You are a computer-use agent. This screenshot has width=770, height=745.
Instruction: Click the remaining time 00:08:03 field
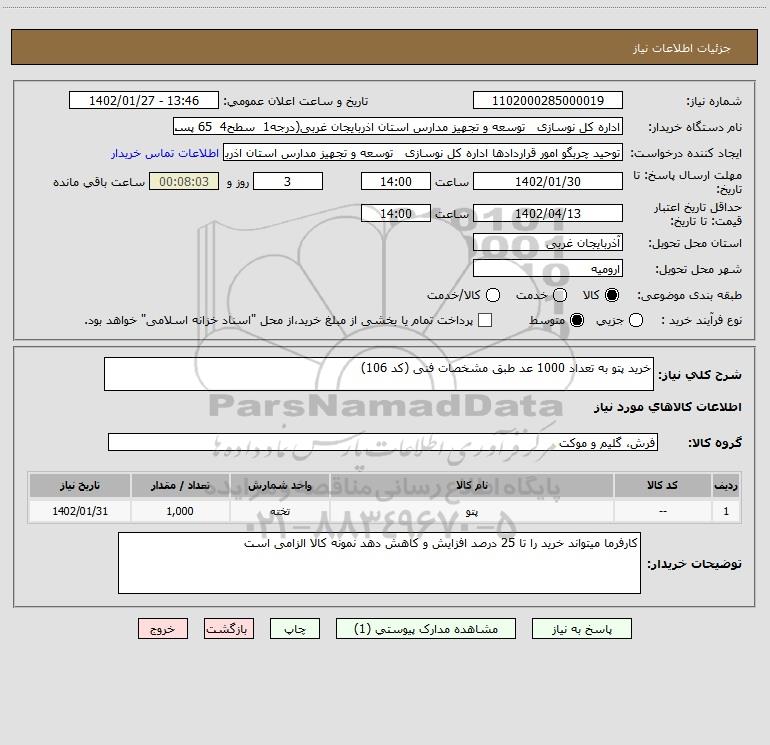tap(184, 181)
